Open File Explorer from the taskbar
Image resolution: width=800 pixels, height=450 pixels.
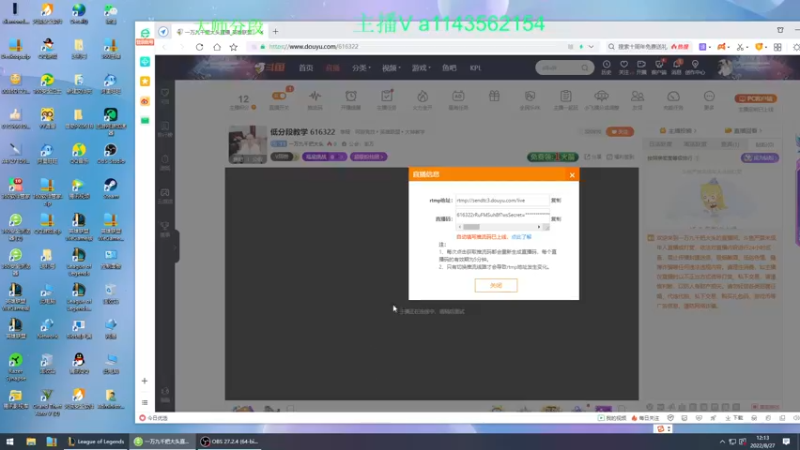(x=31, y=441)
